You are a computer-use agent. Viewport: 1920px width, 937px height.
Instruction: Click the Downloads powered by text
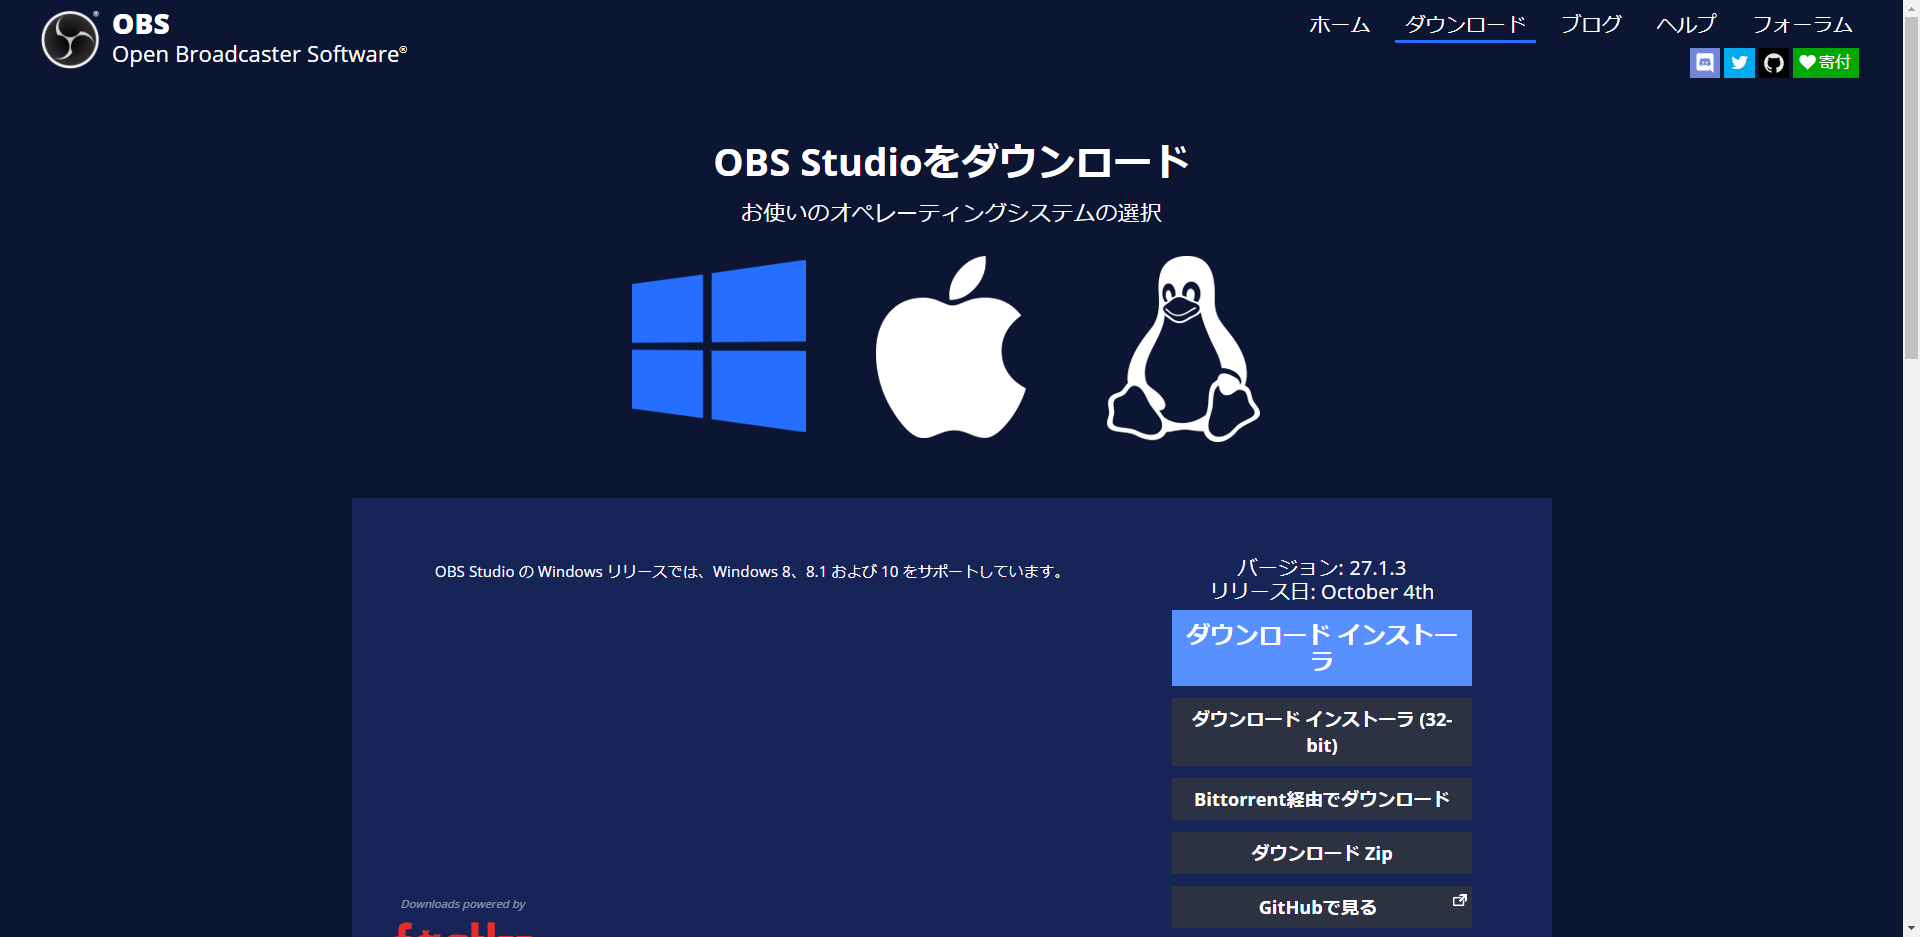tap(463, 904)
